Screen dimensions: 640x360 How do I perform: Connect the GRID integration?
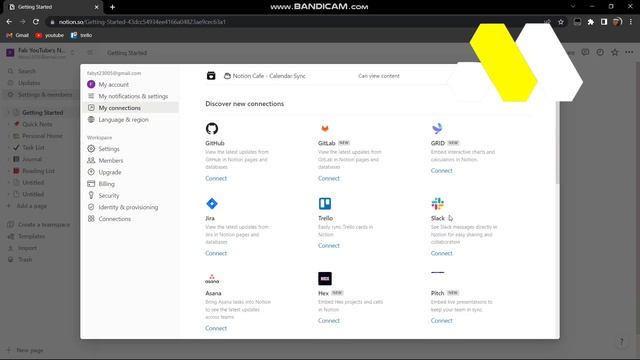pos(442,171)
